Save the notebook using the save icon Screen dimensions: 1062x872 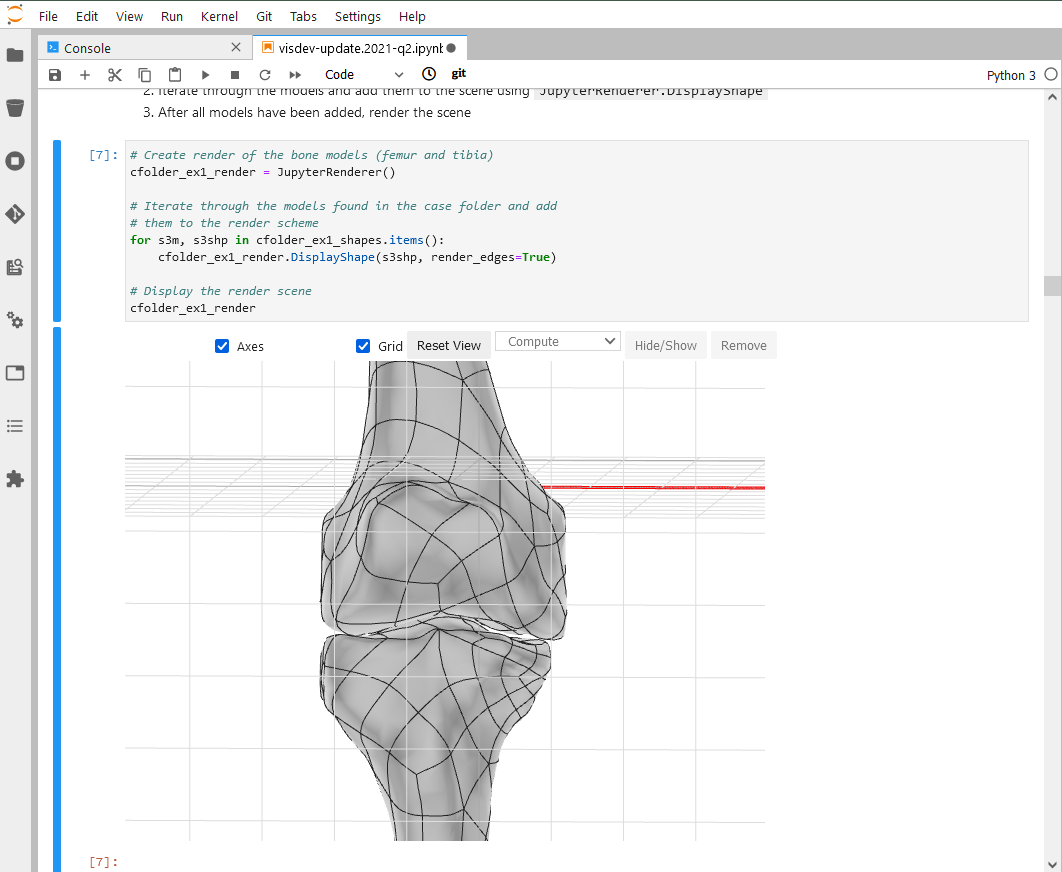54,74
